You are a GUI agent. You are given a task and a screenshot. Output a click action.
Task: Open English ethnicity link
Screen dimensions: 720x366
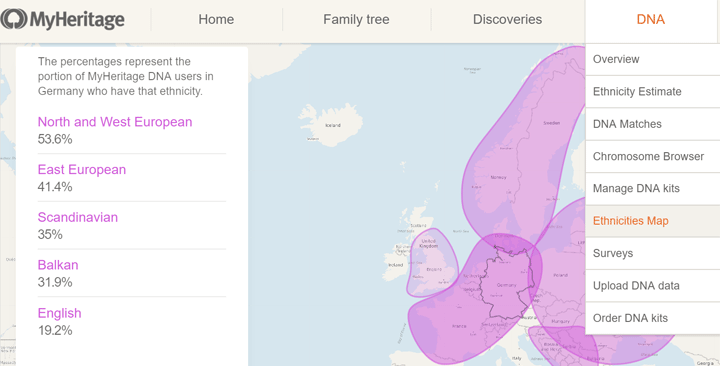coord(59,313)
